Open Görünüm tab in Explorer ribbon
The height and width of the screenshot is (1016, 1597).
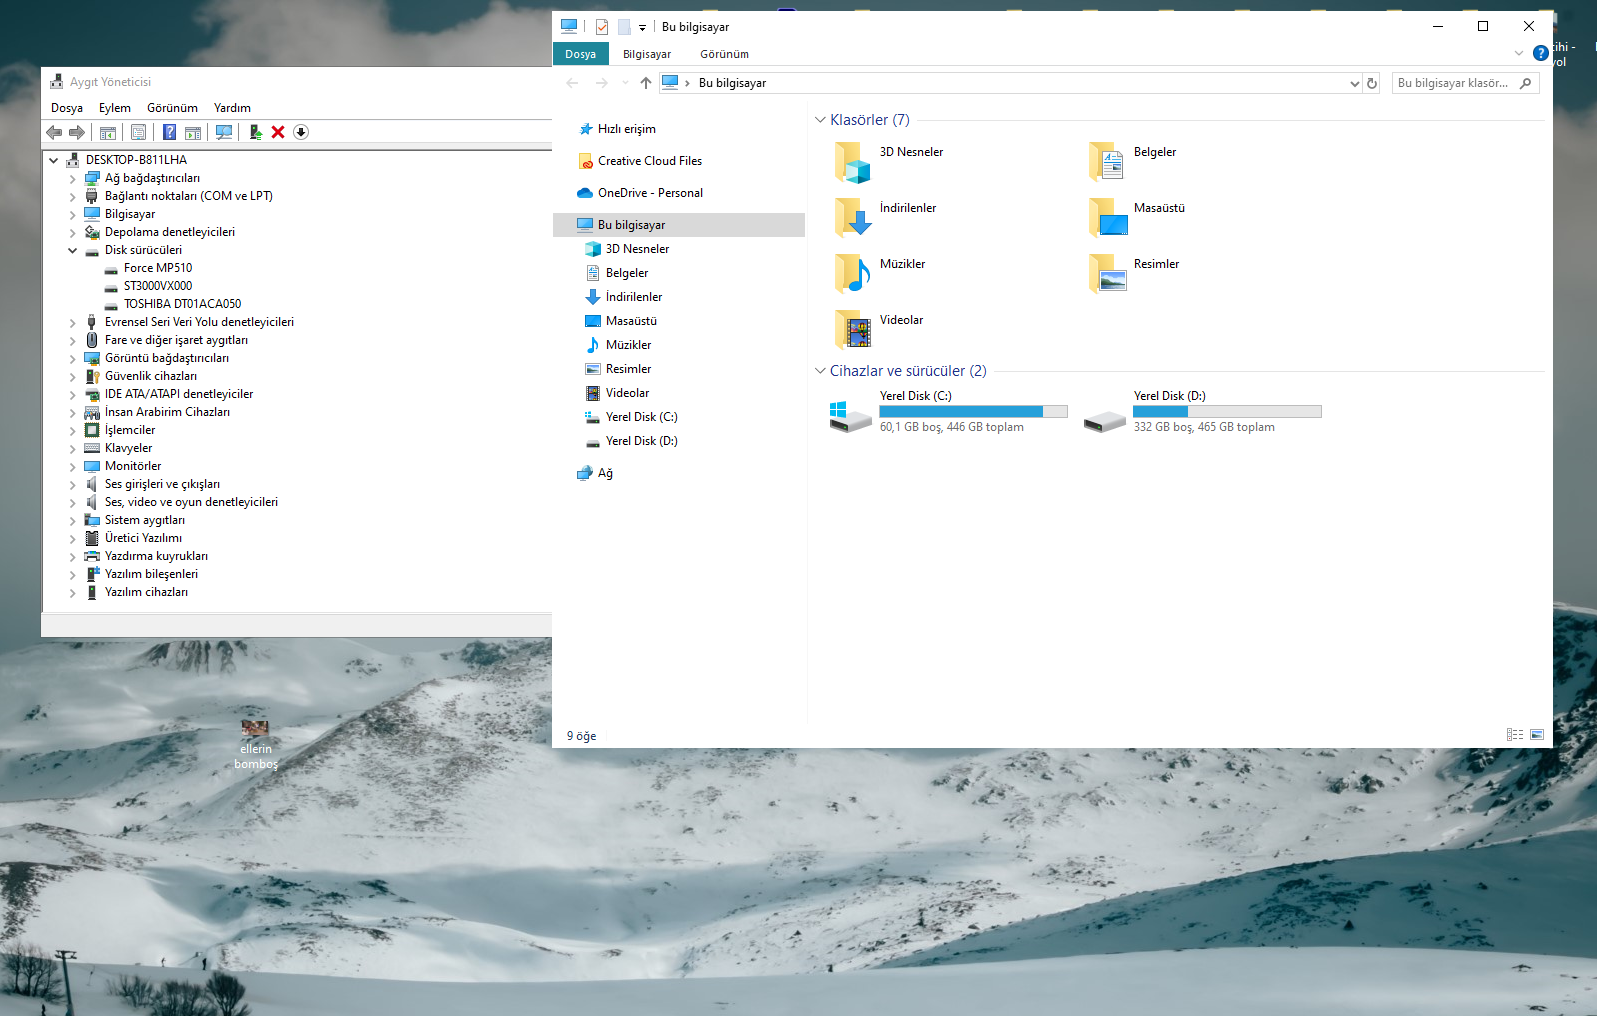(724, 54)
